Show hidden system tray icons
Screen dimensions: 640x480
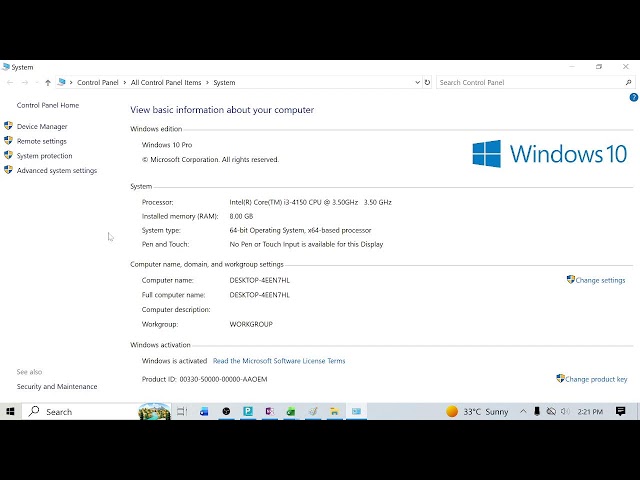coord(523,411)
